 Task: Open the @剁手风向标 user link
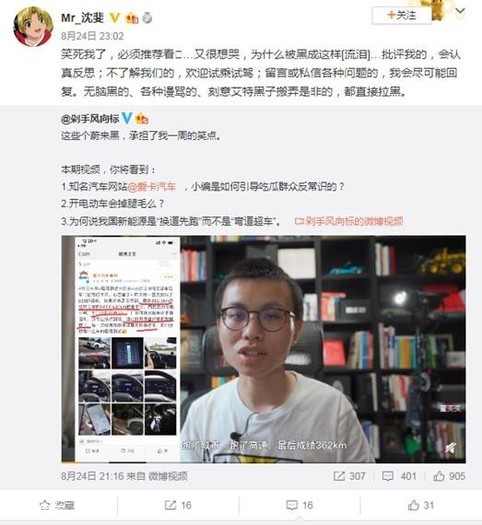[x=90, y=119]
